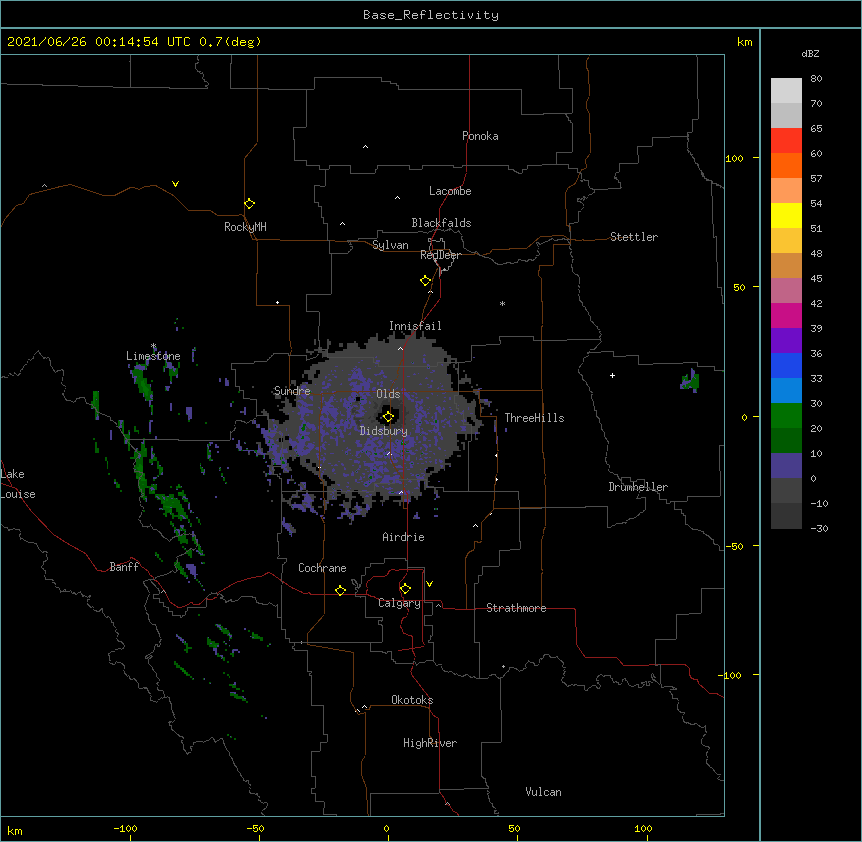Viewport: 862px width, 842px height.
Task: Click the RockyMH label
Action: (245, 227)
